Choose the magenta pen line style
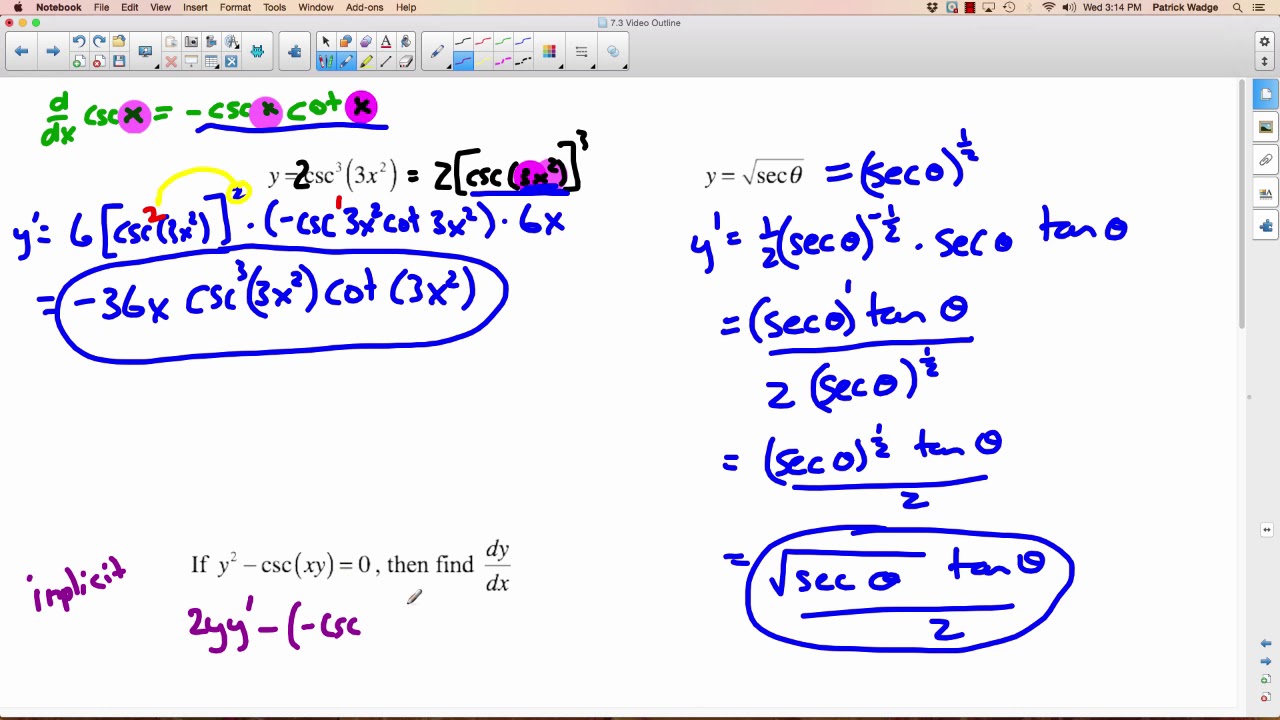This screenshot has height=720, width=1280. coord(503,61)
